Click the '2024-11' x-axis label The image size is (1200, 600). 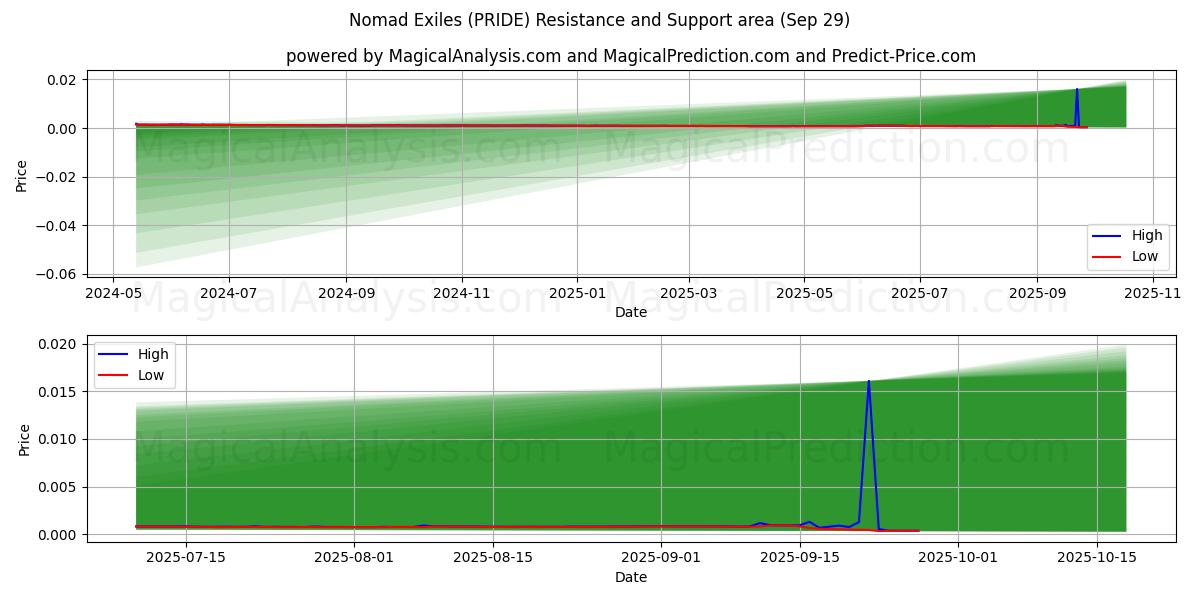coord(462,293)
